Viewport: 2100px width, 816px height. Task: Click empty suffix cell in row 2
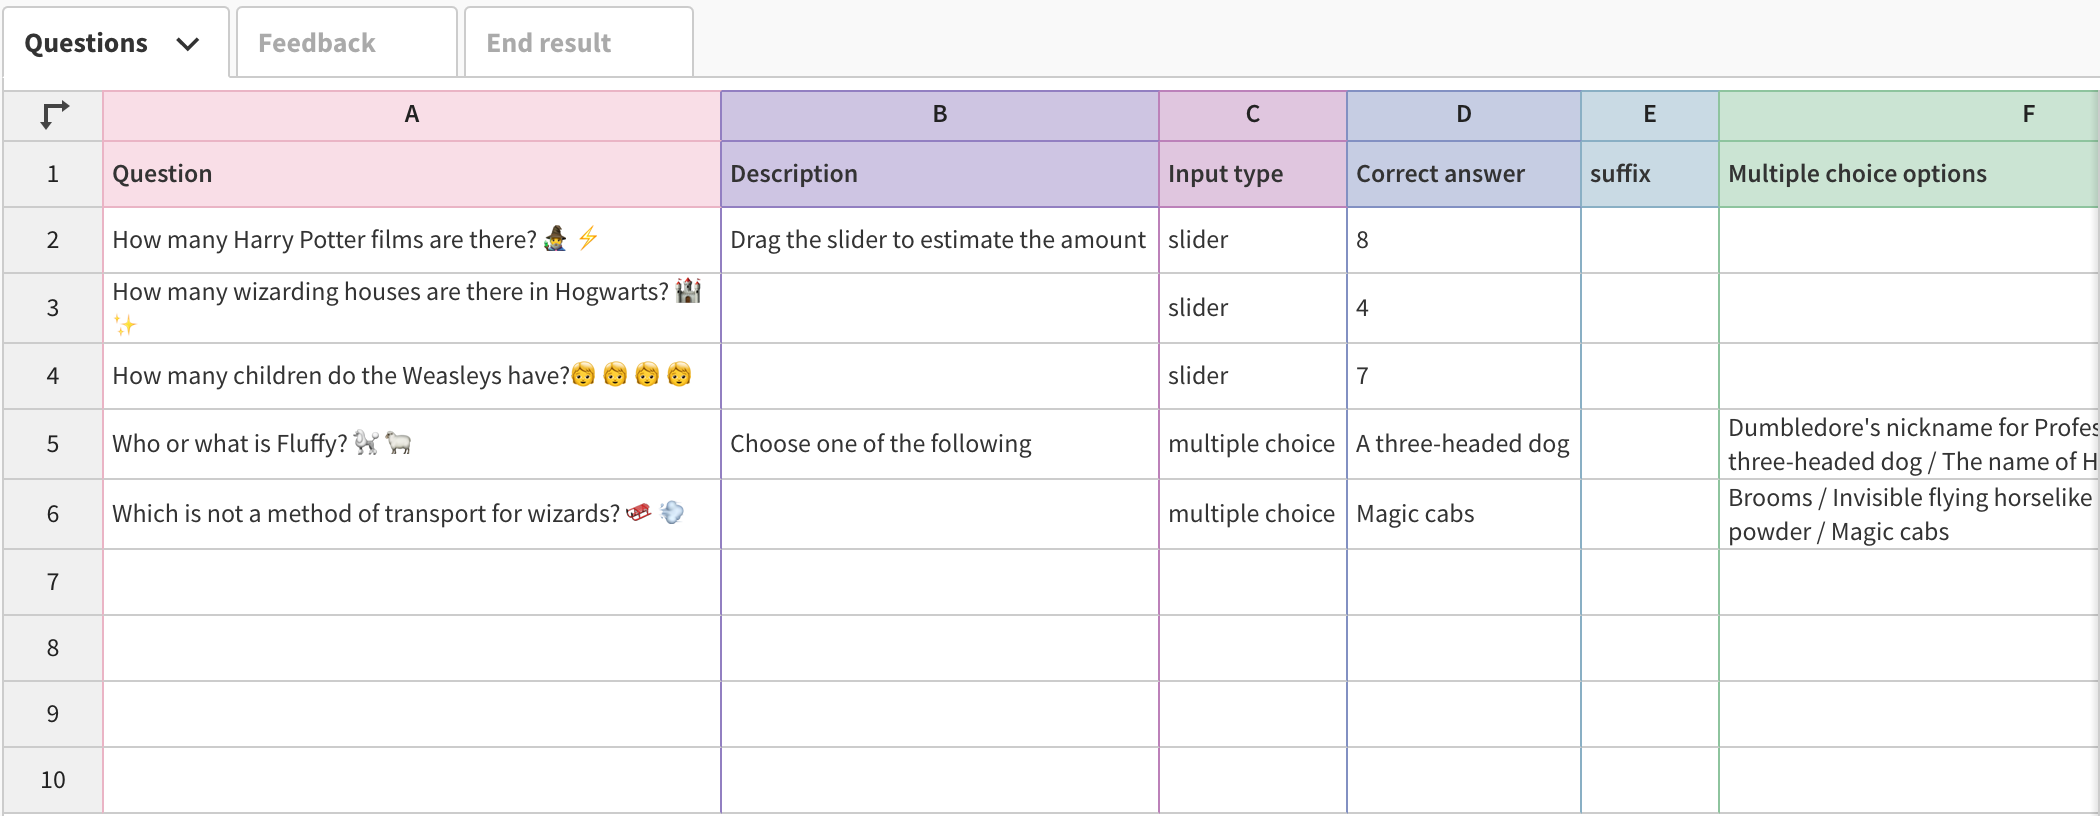pyautogui.click(x=1650, y=240)
